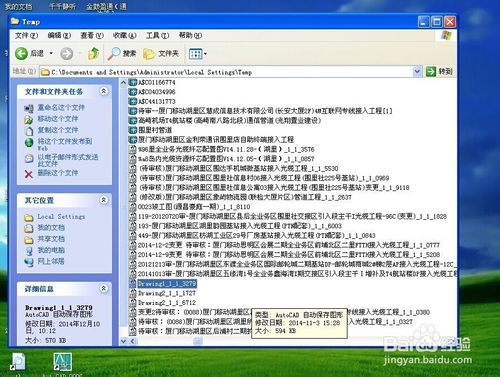The image size is (500, 377).
Task: Open Local Settings folder link
Action: click(x=61, y=217)
